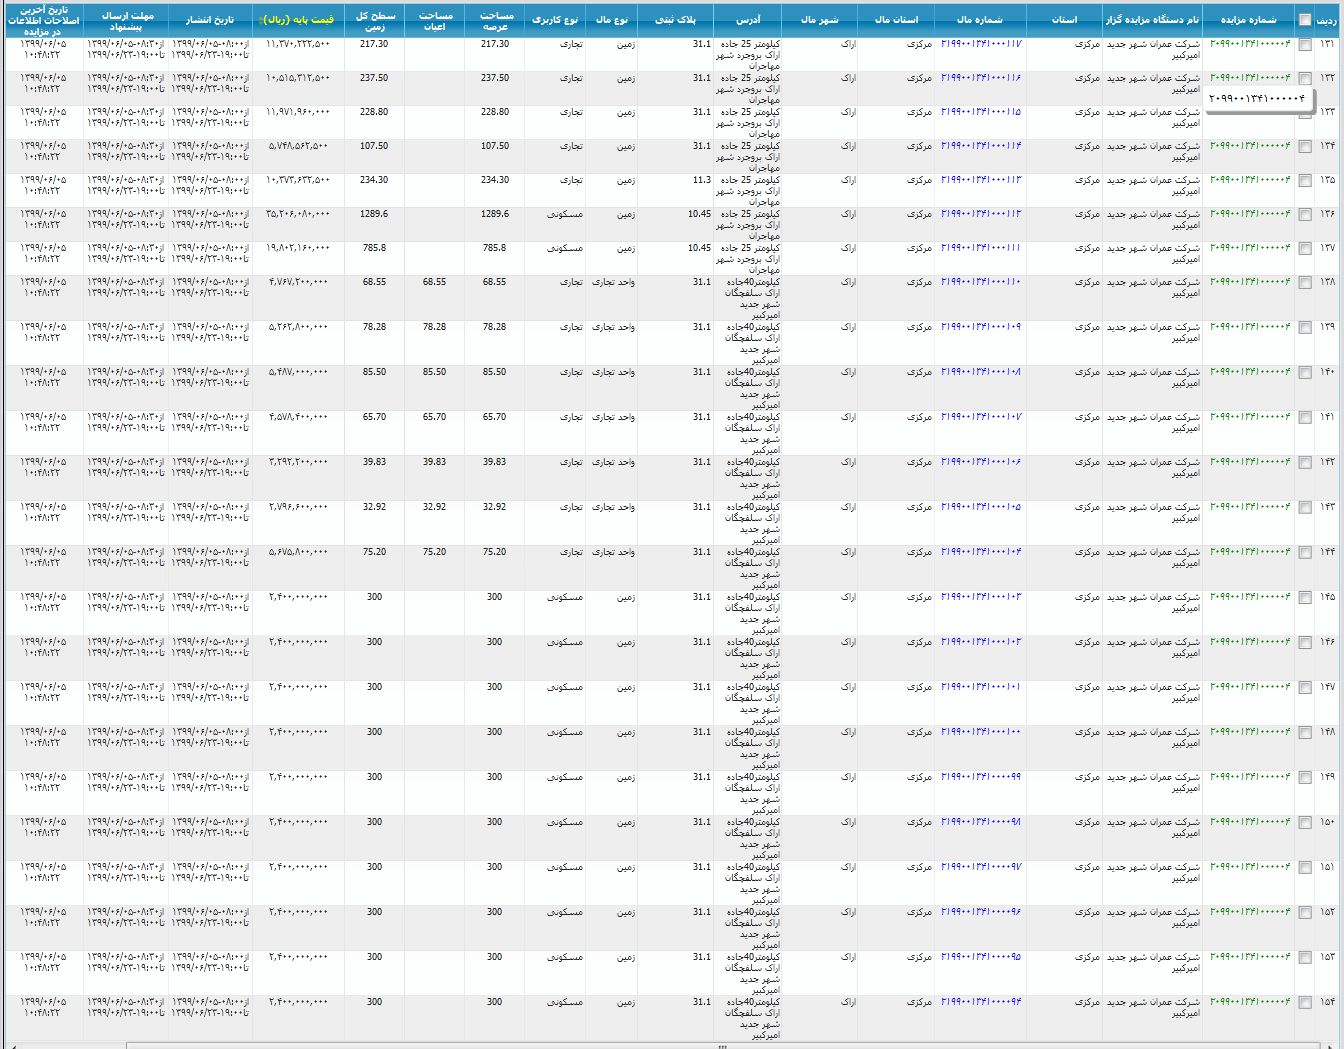Click the مسکونی usage cell in row ۱۳۶
1344x1049 pixels.
tap(565, 214)
